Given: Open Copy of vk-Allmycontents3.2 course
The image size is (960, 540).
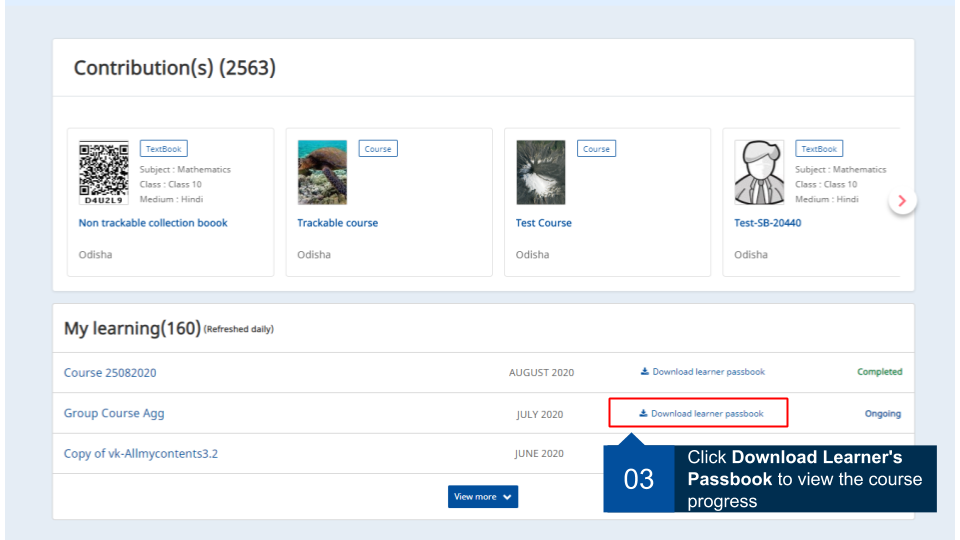Looking at the screenshot, I should click(x=141, y=454).
